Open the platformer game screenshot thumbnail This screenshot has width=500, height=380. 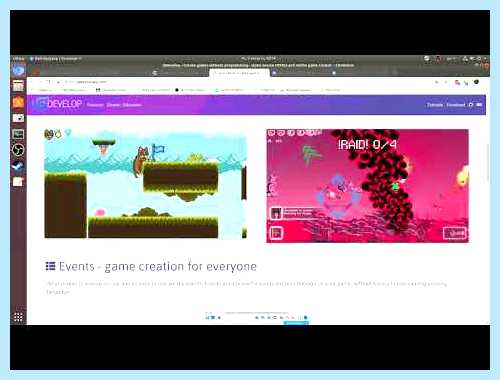coord(145,185)
